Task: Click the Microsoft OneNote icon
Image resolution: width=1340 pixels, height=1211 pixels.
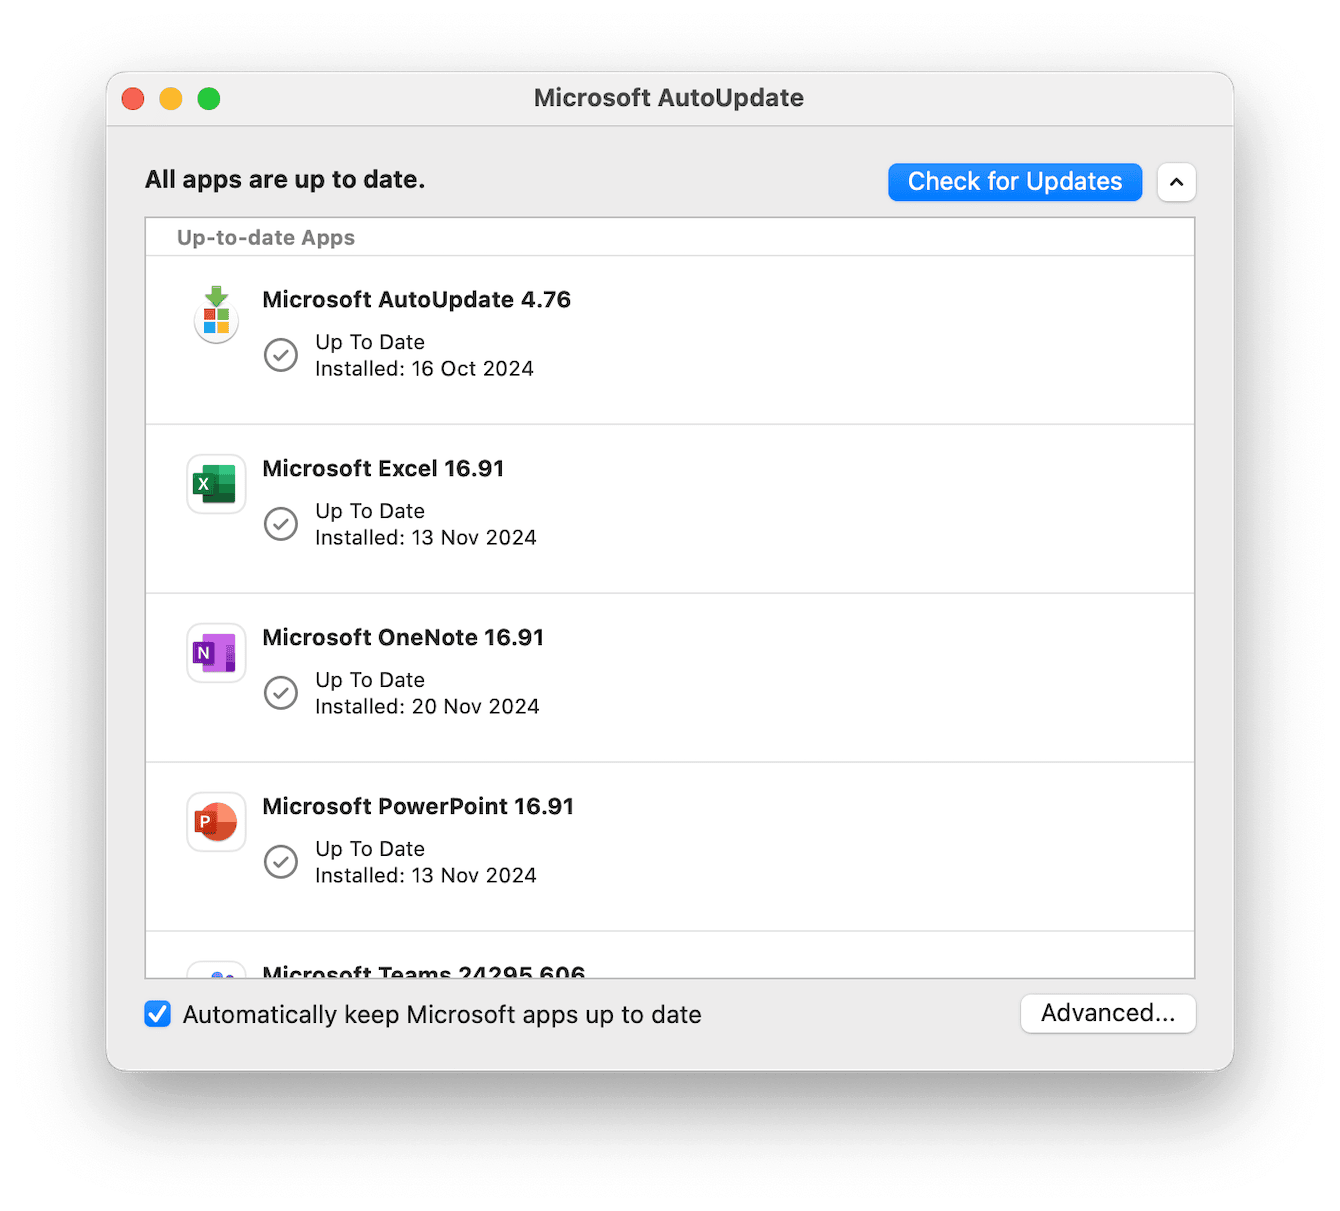Action: click(x=216, y=652)
